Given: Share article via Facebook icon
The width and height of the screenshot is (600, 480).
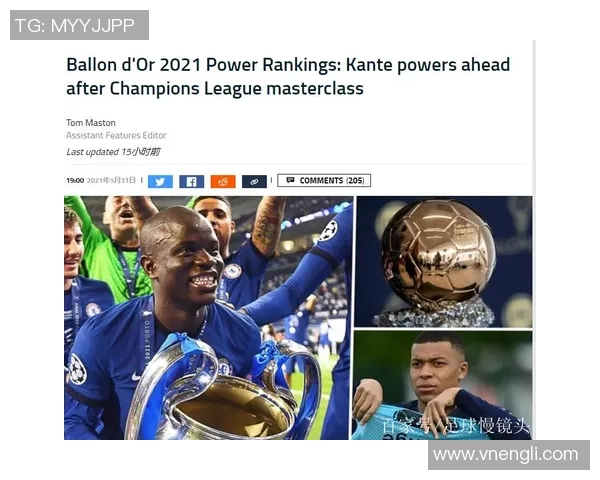Looking at the screenshot, I should tap(191, 181).
